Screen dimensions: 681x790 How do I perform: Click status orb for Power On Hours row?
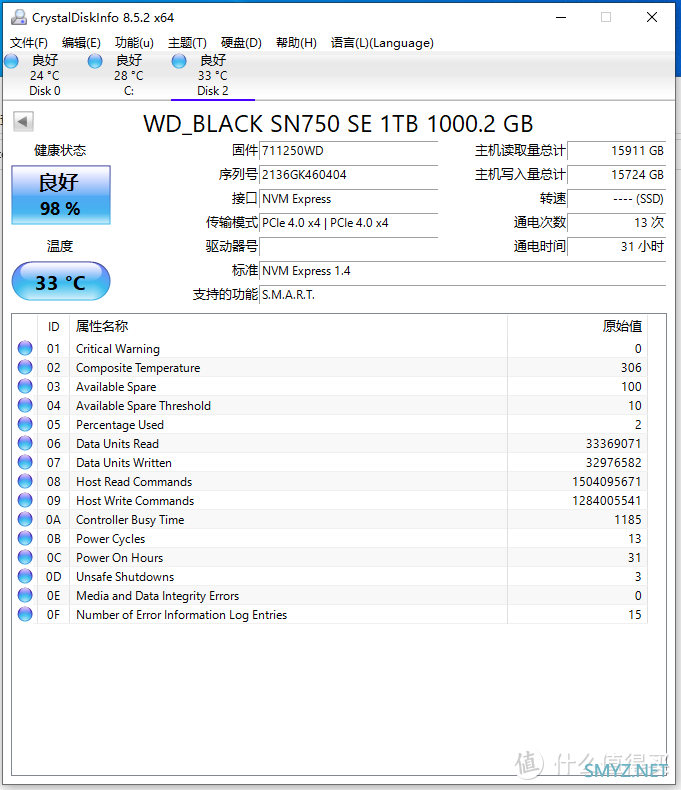(x=25, y=557)
